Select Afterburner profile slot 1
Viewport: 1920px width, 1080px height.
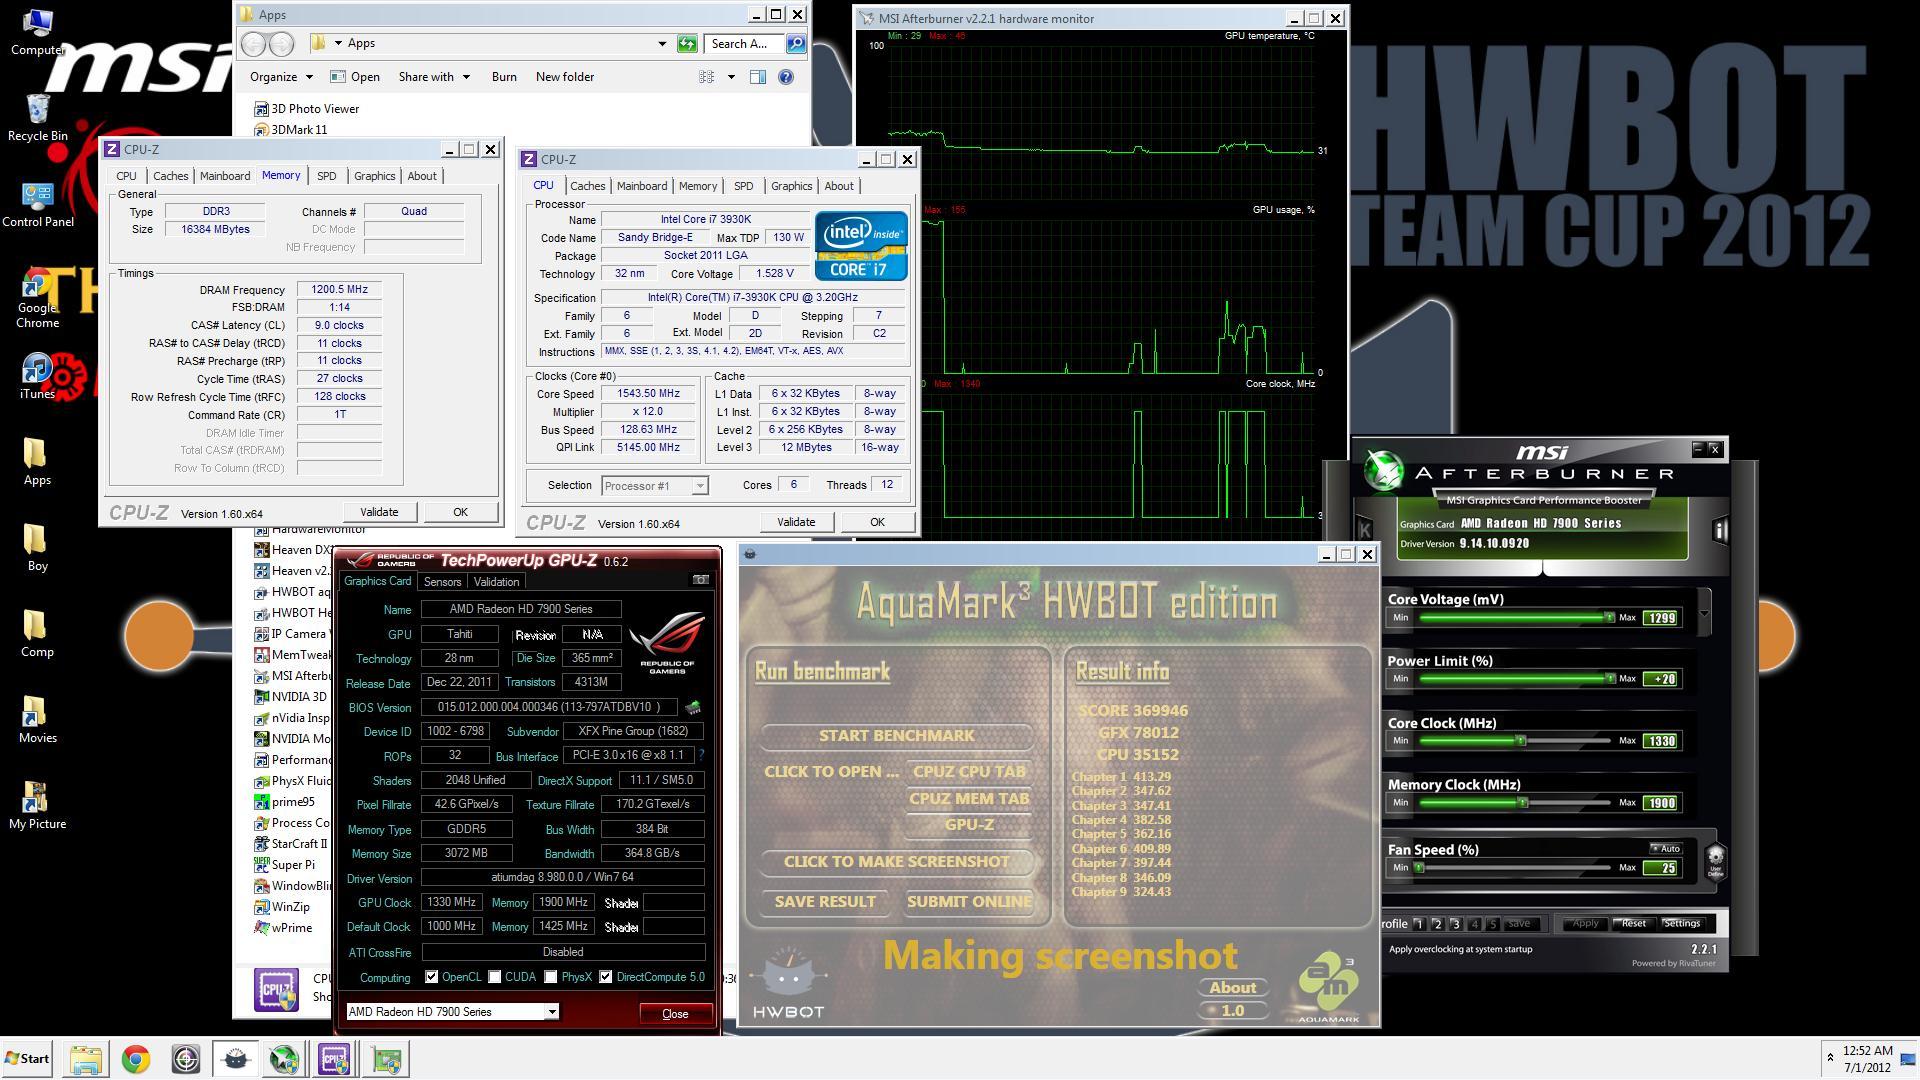pos(1419,924)
